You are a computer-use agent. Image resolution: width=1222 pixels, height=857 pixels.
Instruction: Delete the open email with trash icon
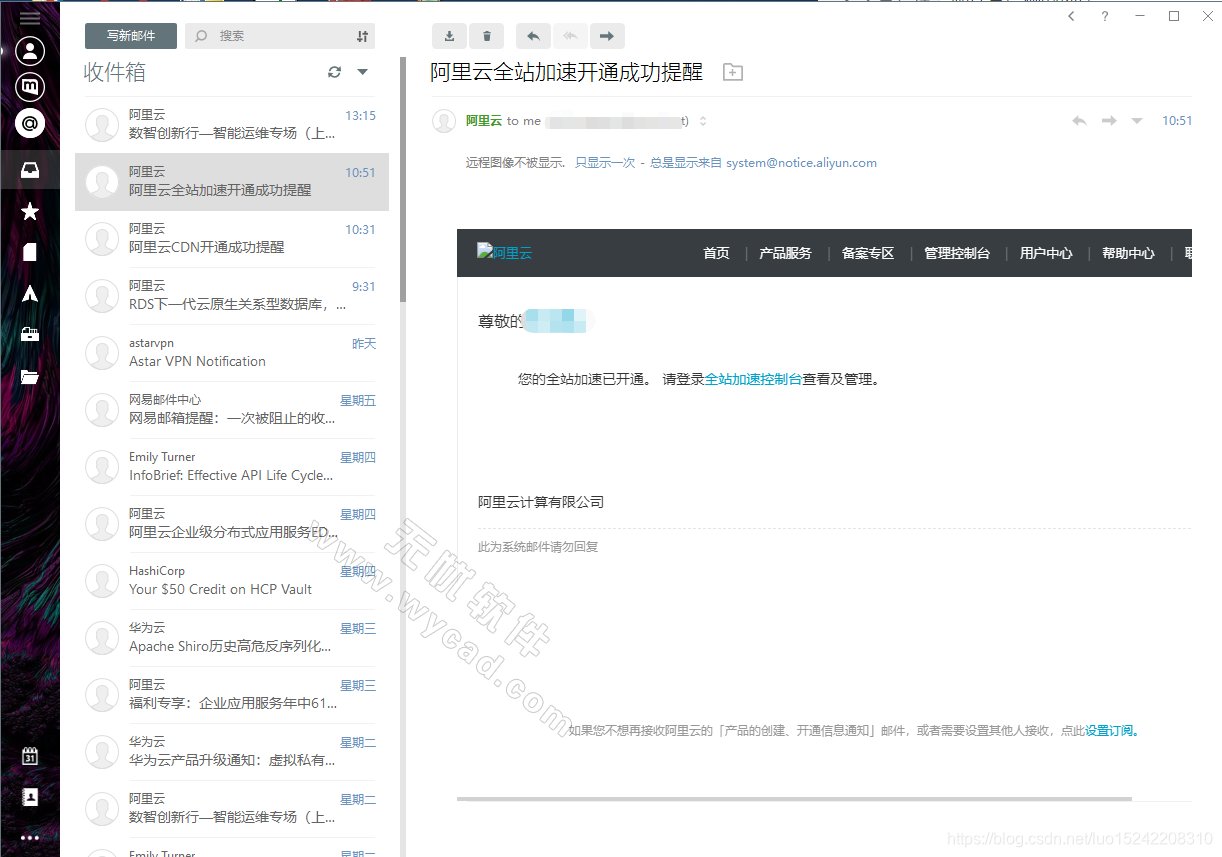(487, 35)
